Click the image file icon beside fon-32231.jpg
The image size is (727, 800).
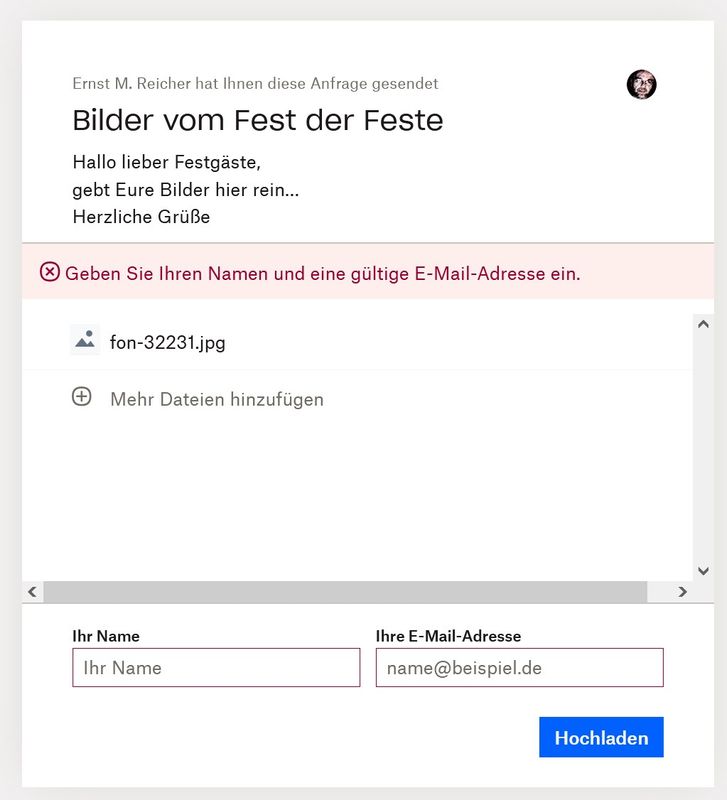[85, 341]
